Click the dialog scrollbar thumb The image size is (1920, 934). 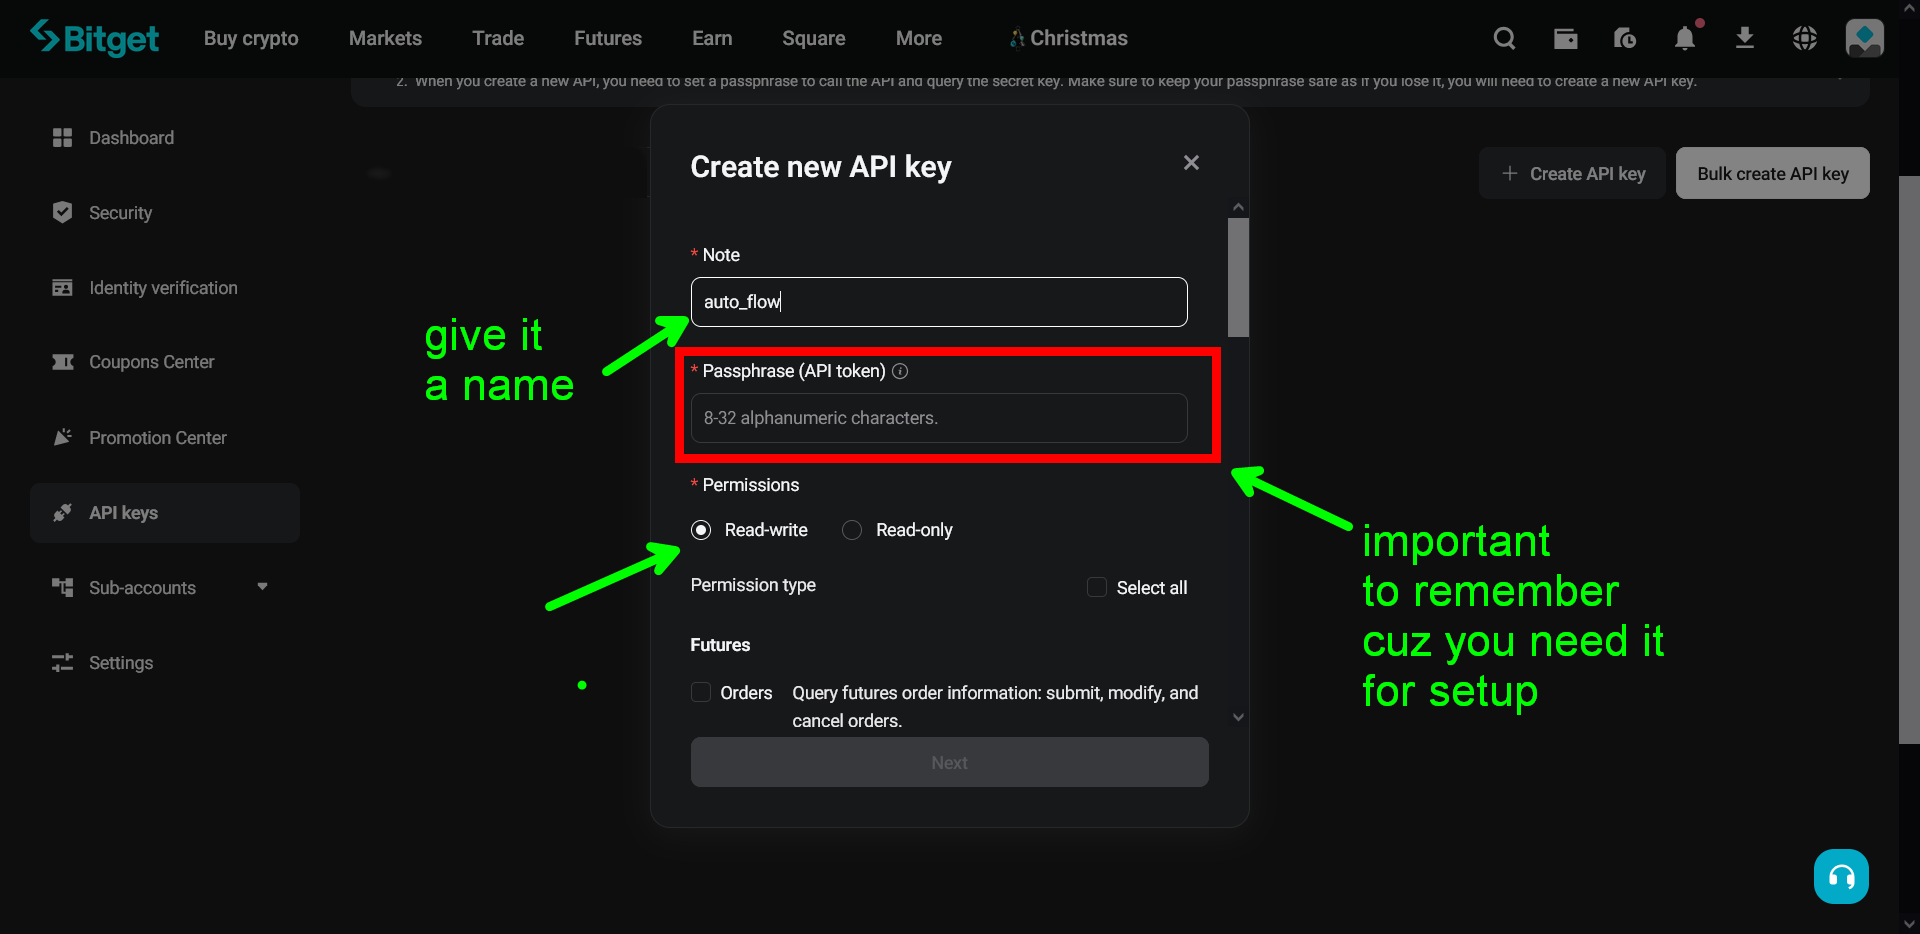(x=1238, y=277)
